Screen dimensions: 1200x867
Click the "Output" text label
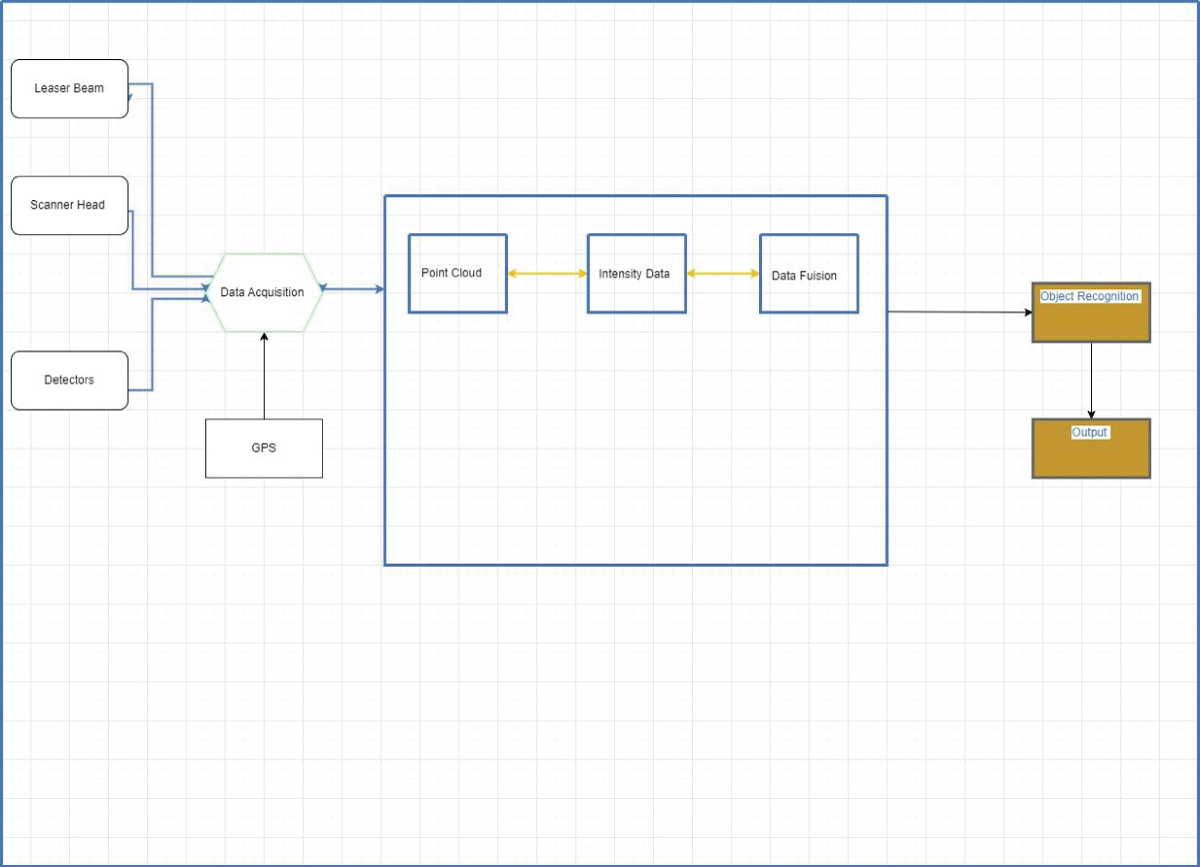coord(1090,432)
